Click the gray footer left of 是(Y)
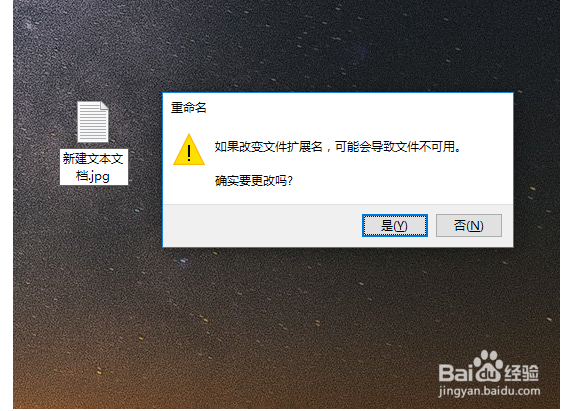Screen dimensions: 572x411 pyautogui.click(x=263, y=226)
